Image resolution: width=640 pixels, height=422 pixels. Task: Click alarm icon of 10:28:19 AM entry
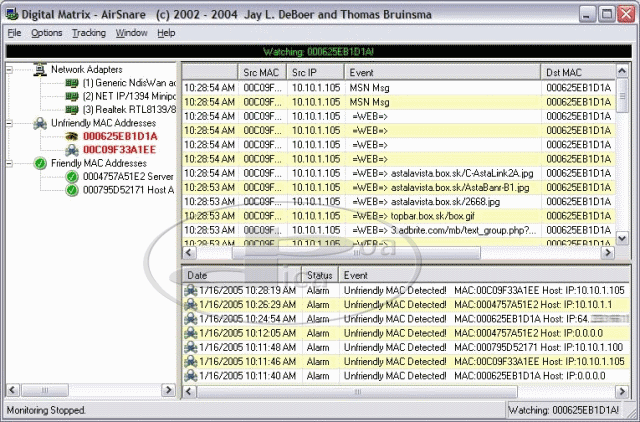(191, 290)
